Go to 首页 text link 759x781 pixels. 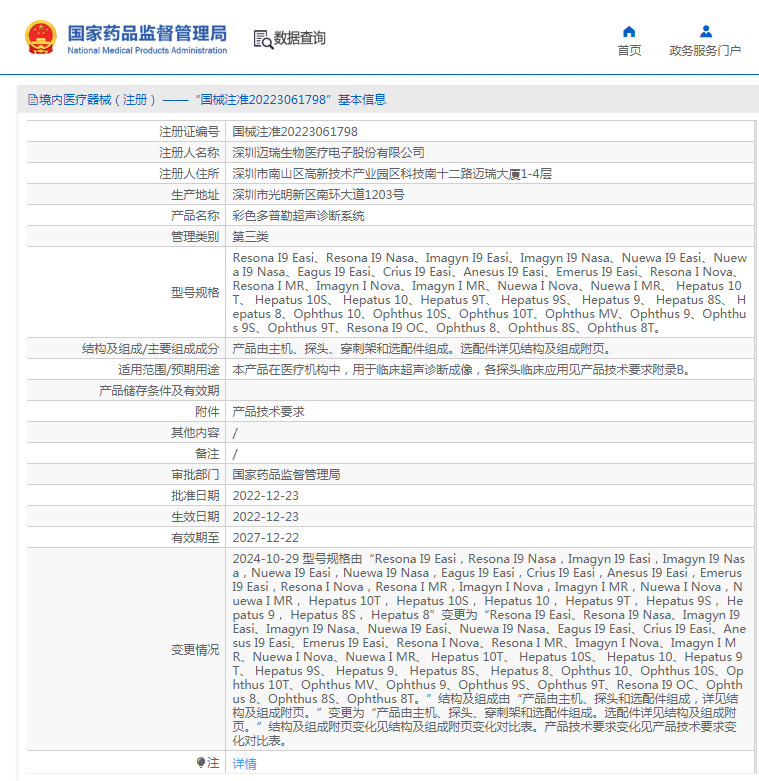click(629, 51)
